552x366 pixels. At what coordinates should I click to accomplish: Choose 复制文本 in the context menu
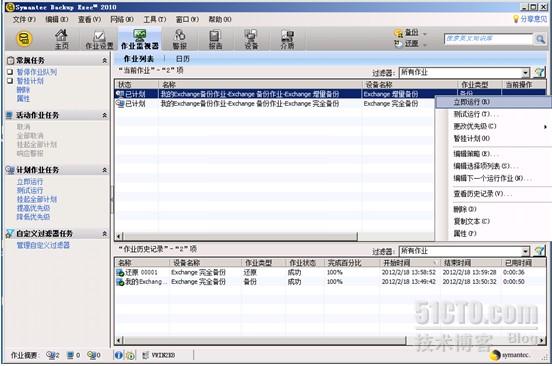coord(471,221)
